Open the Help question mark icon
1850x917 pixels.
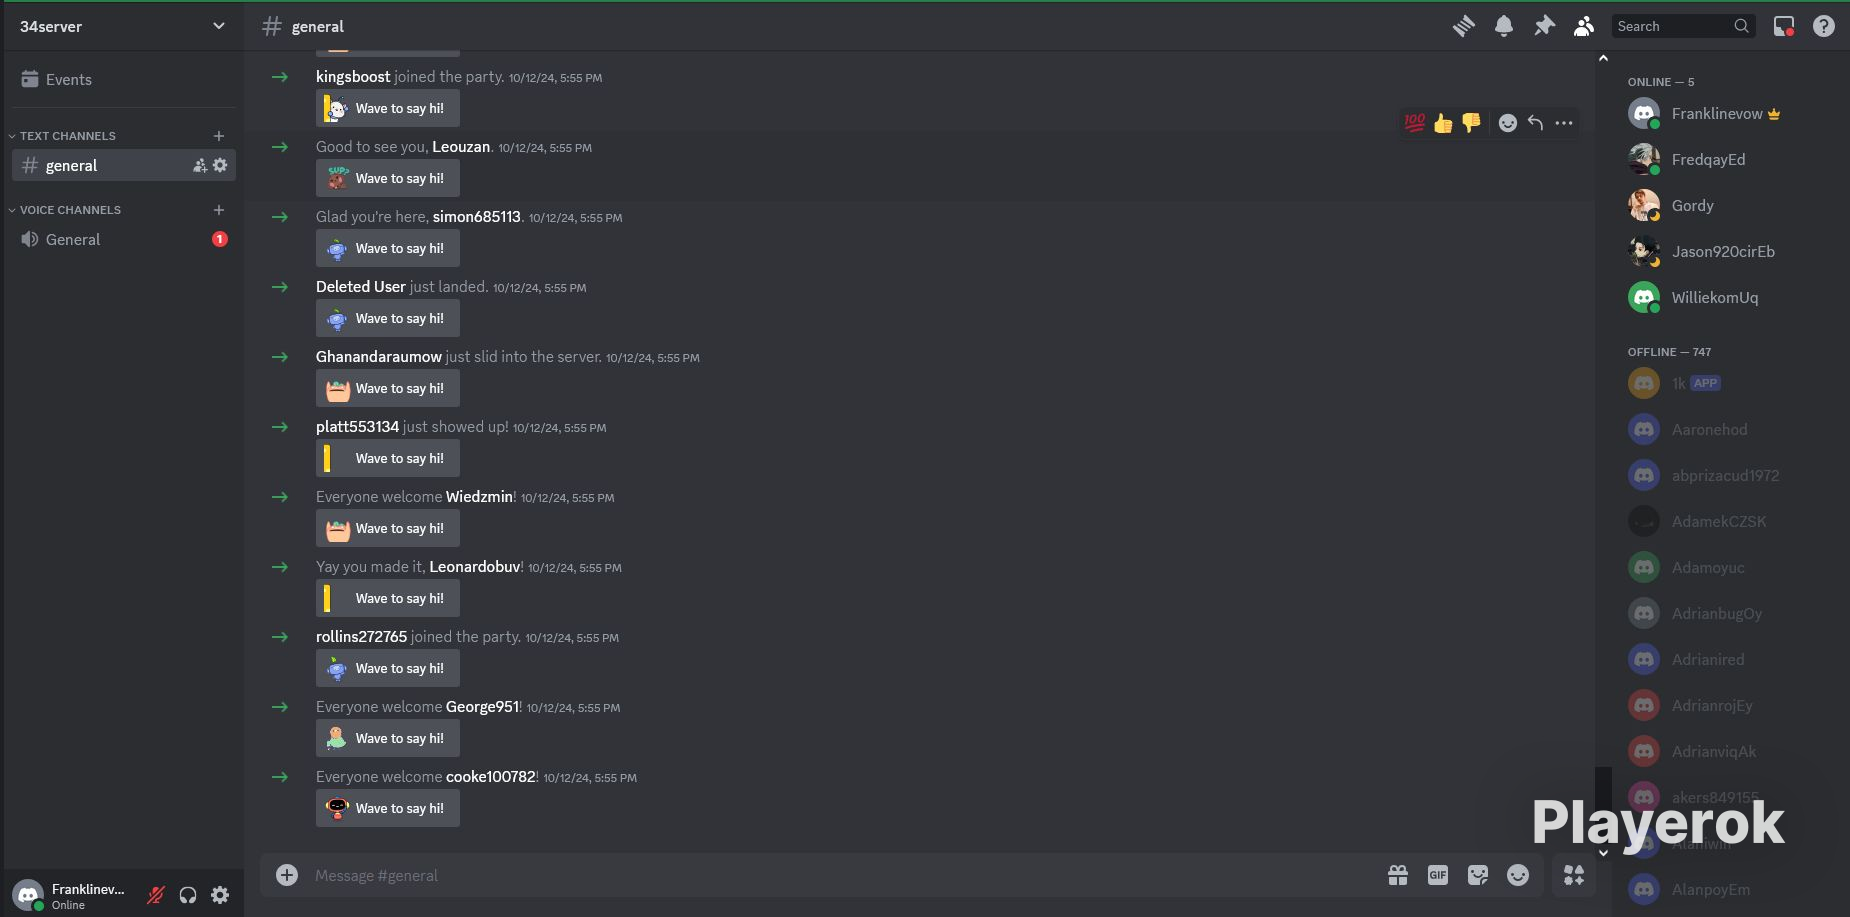click(1824, 26)
